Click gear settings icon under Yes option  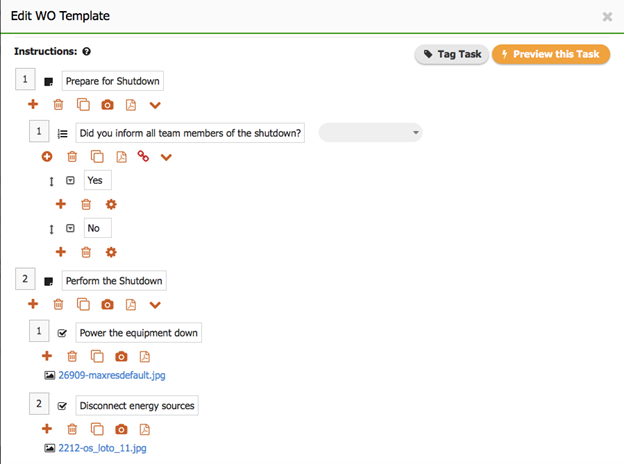coord(111,204)
